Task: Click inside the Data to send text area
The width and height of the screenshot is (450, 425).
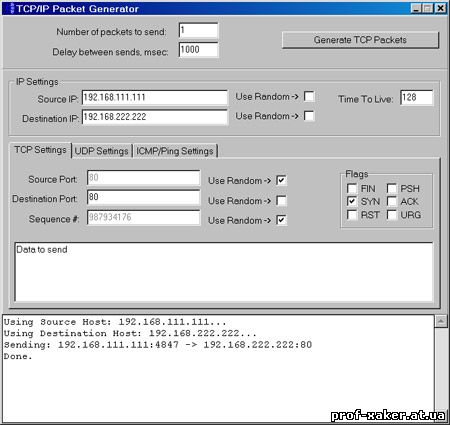Action: click(x=224, y=272)
